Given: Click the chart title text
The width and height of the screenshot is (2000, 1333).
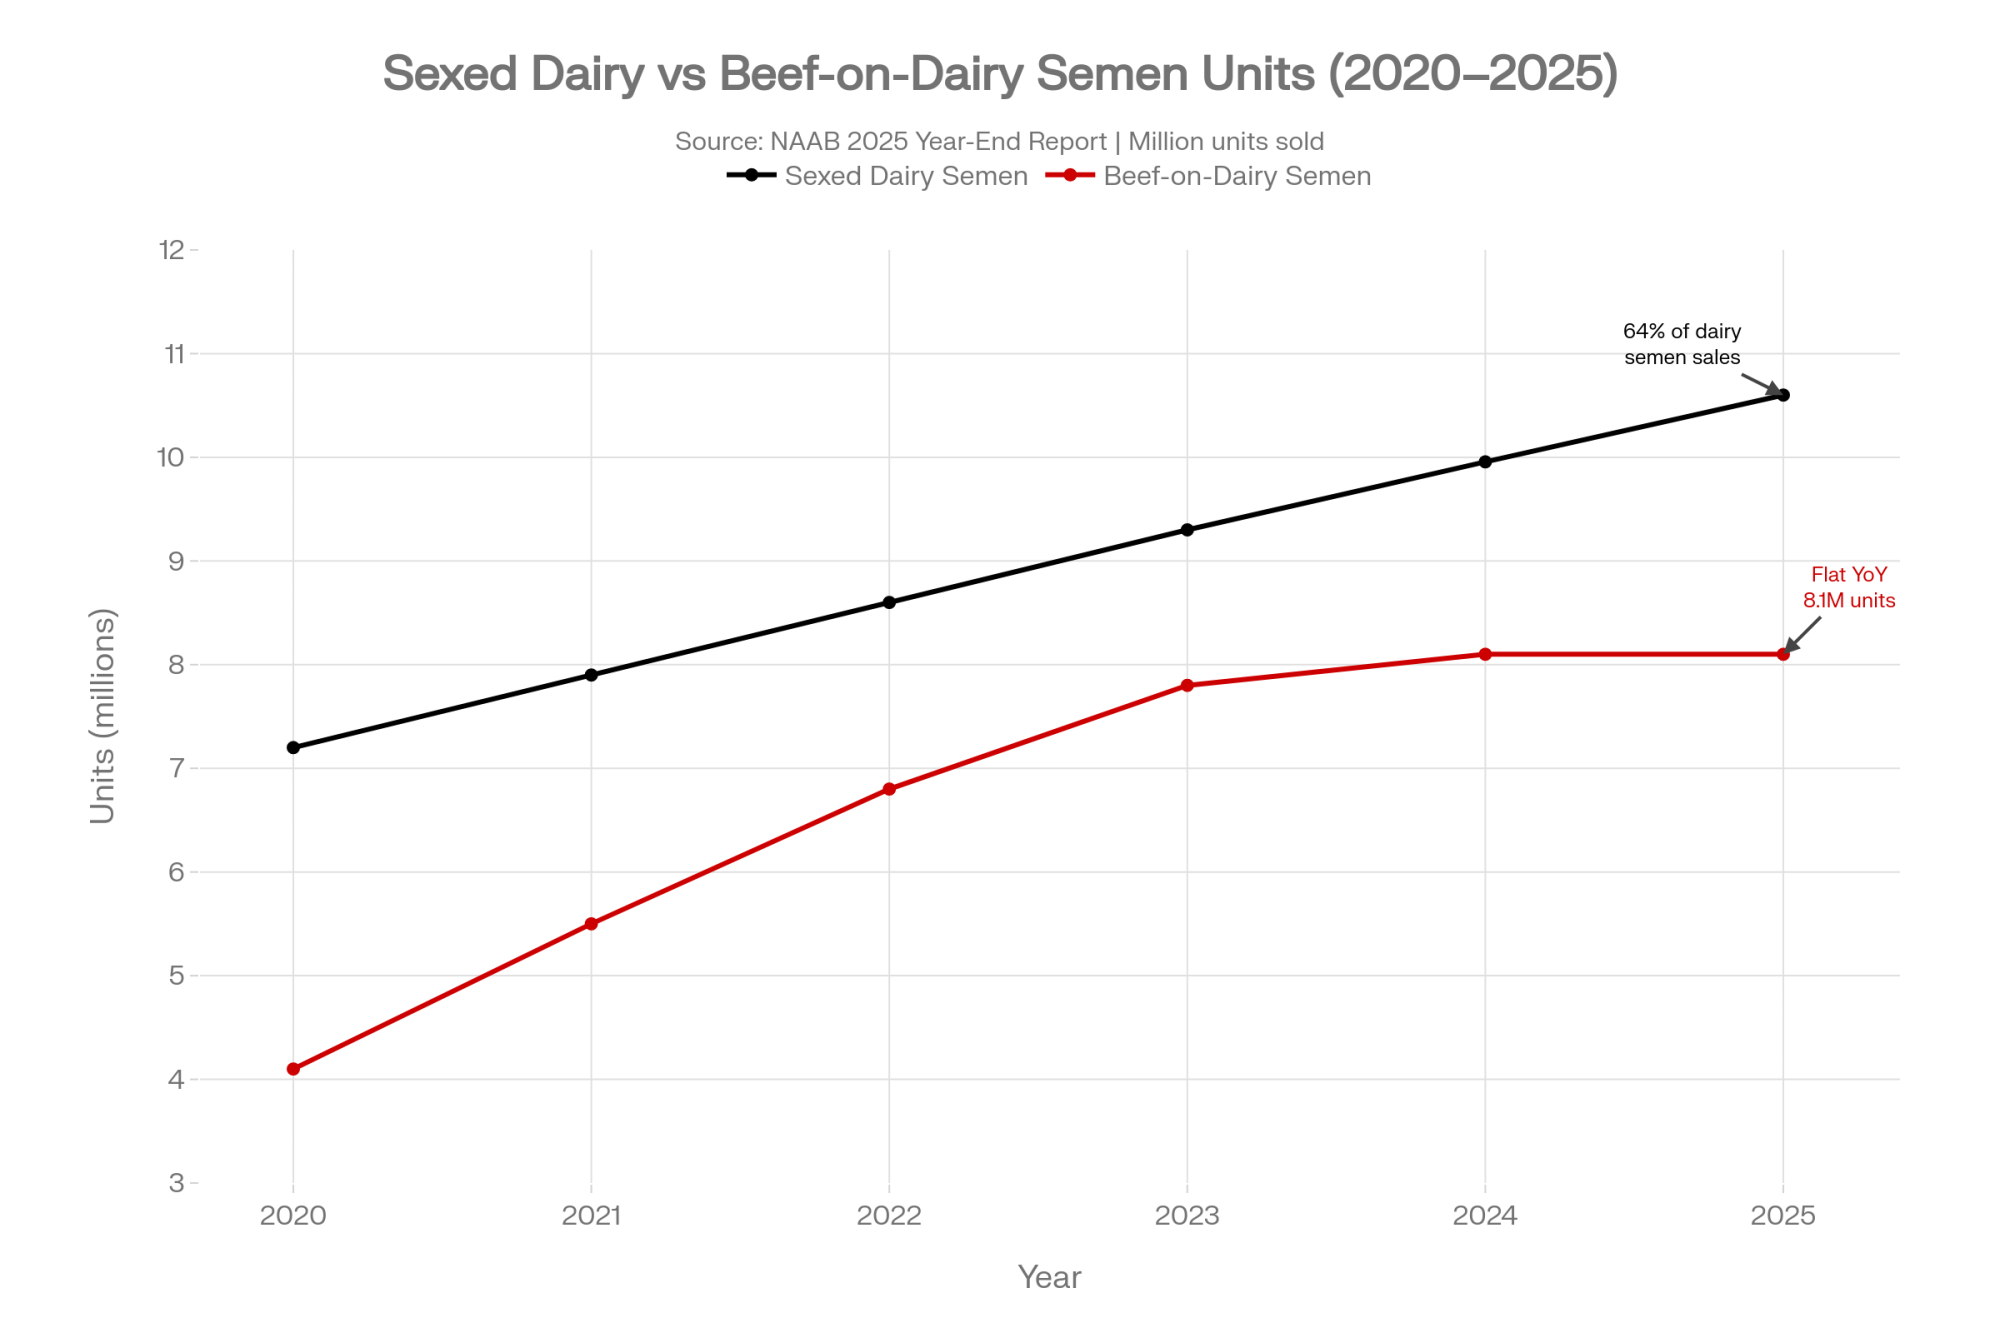Looking at the screenshot, I should coord(1000,74).
